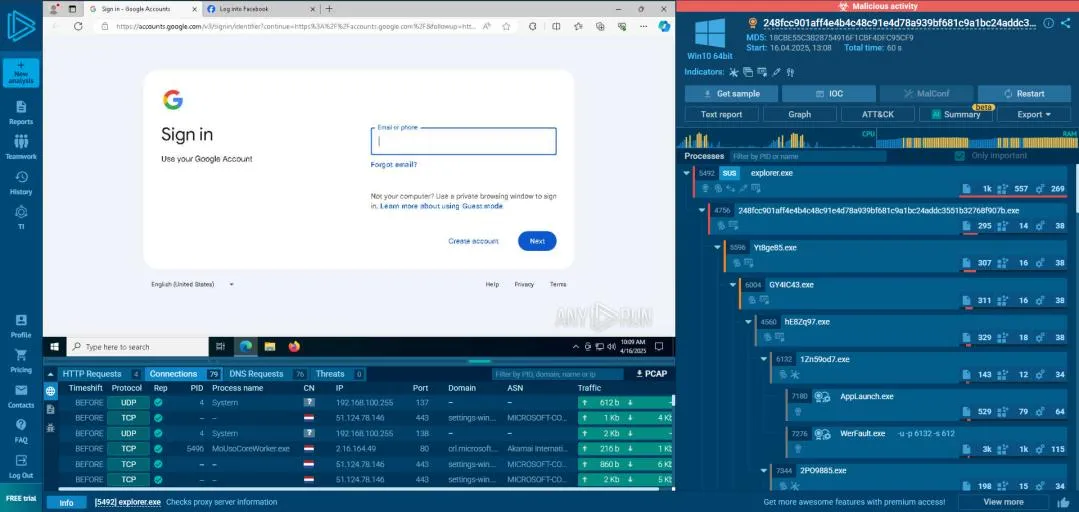Open the Teamwork section icon
The height and width of the screenshot is (512, 1079).
click(21, 141)
